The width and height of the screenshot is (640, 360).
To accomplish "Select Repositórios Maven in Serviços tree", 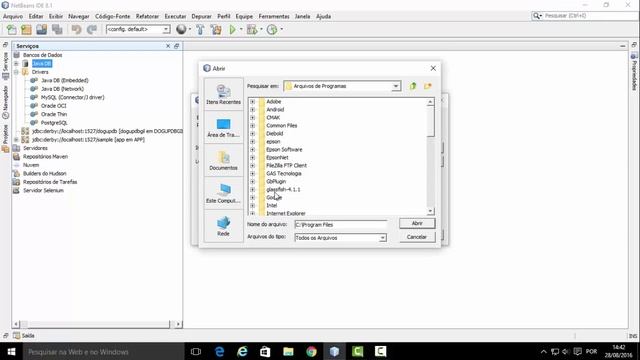I will (x=45, y=156).
